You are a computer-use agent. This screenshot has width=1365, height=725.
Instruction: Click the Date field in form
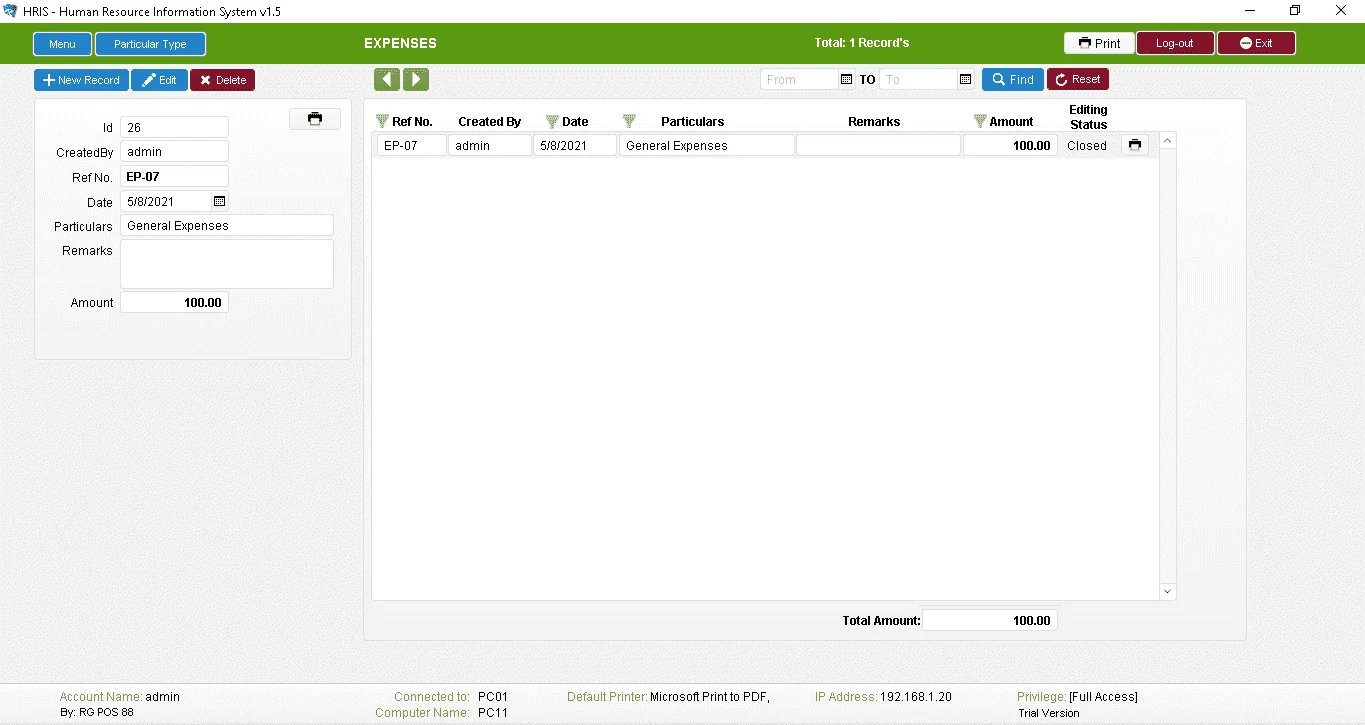point(166,202)
